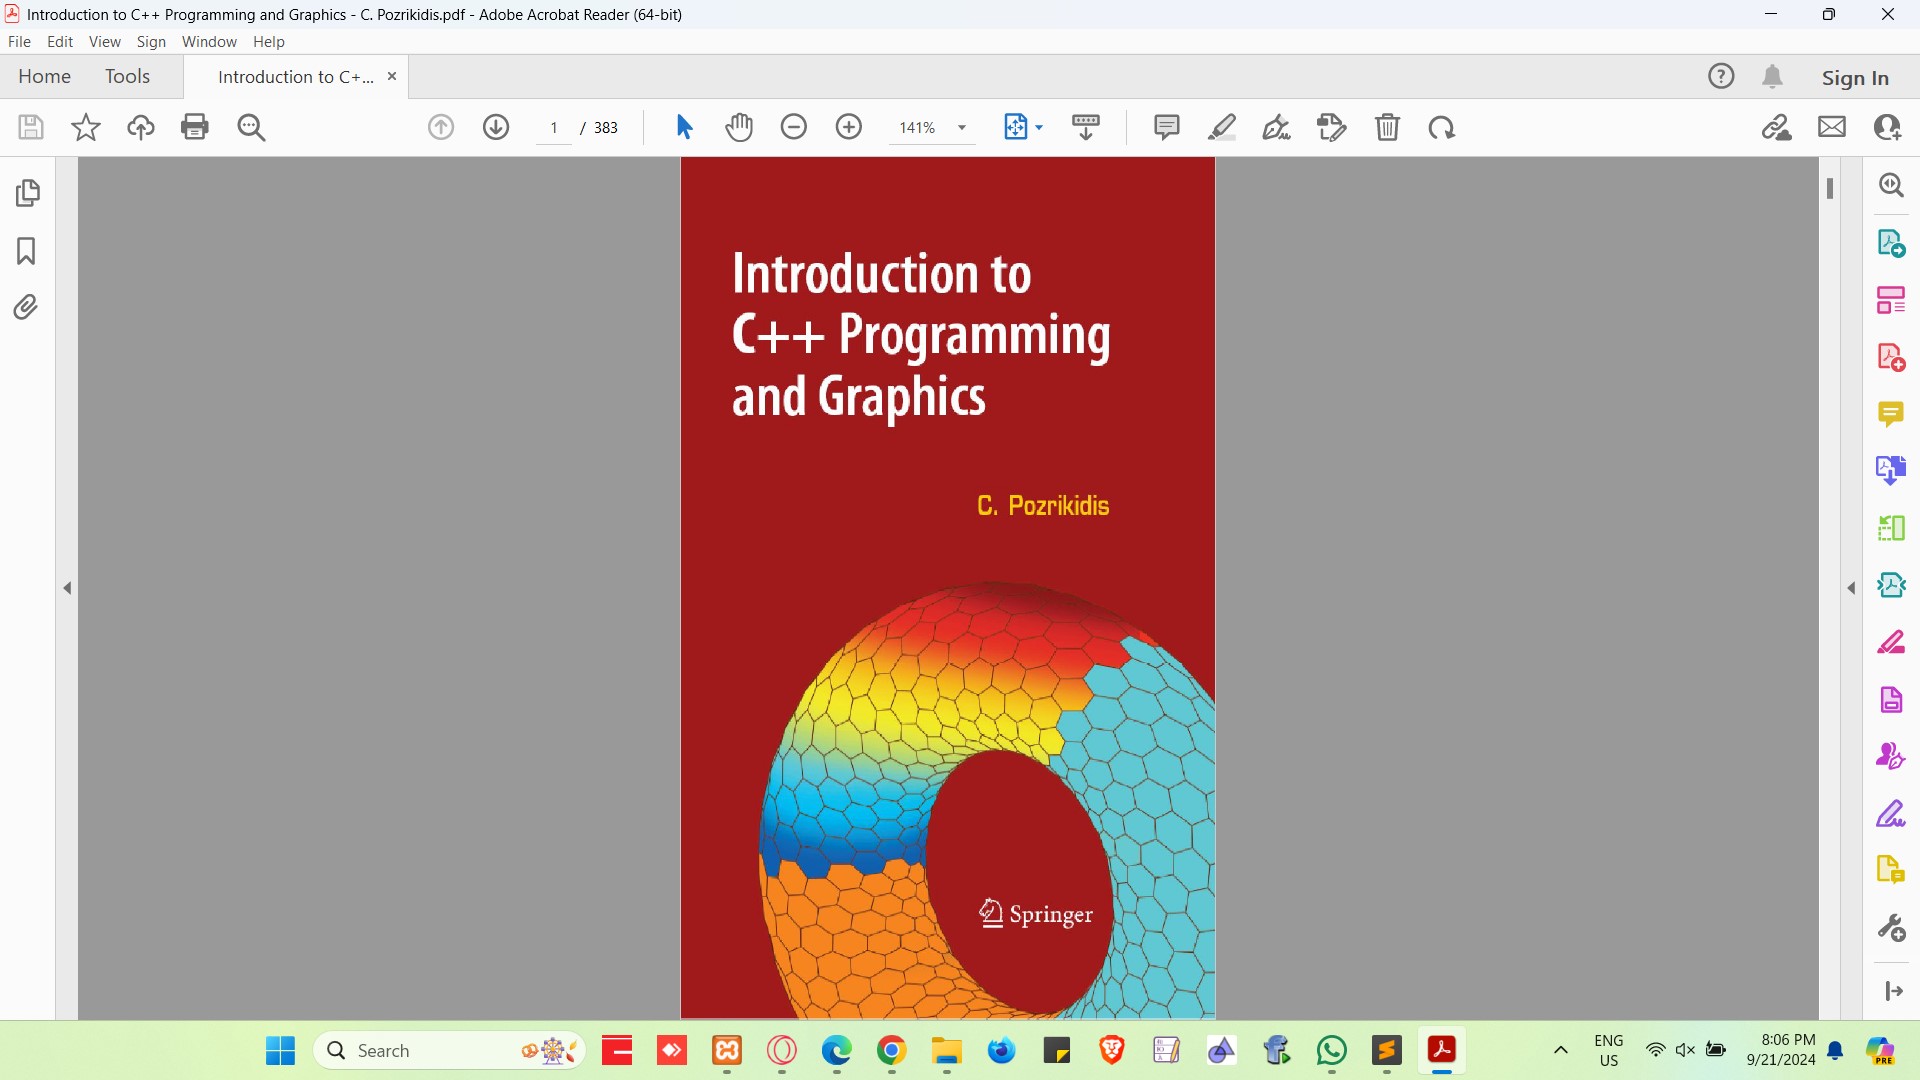Edit the current page number field
The height and width of the screenshot is (1080, 1920).
[x=555, y=127]
